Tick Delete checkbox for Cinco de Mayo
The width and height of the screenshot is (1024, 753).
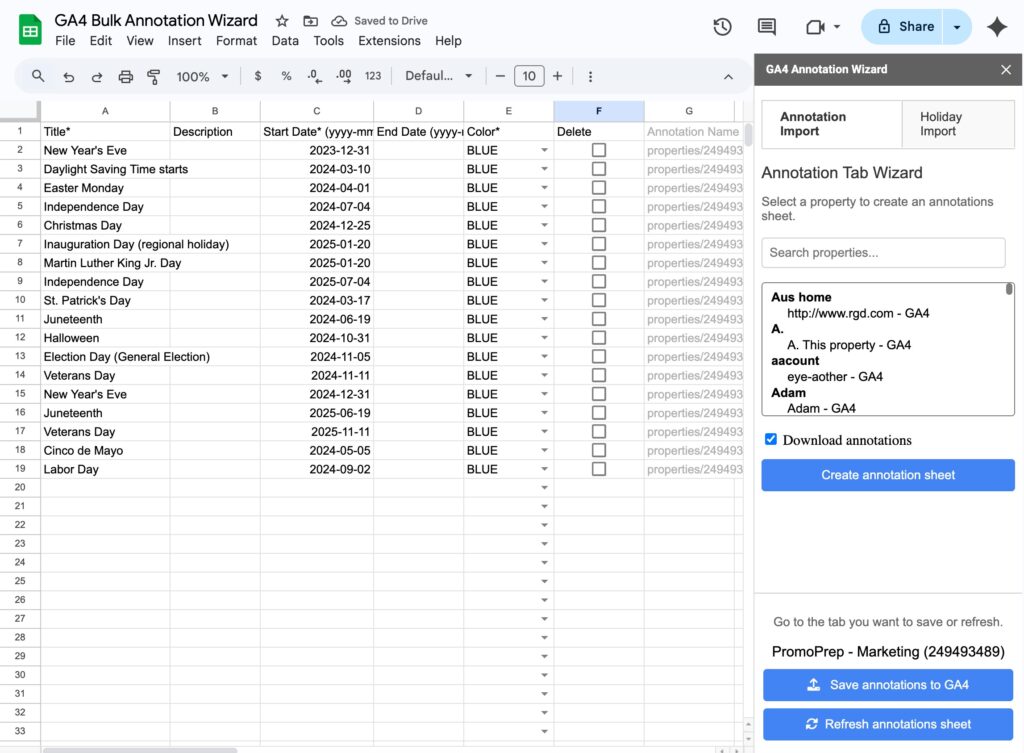pos(598,451)
